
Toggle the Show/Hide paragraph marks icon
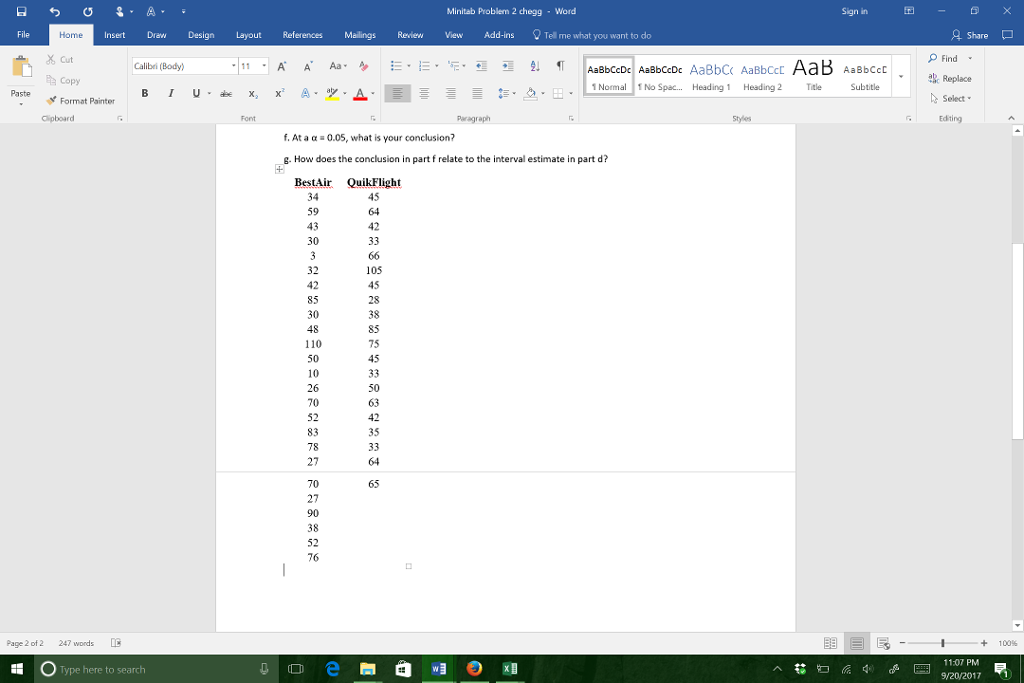(x=560, y=66)
